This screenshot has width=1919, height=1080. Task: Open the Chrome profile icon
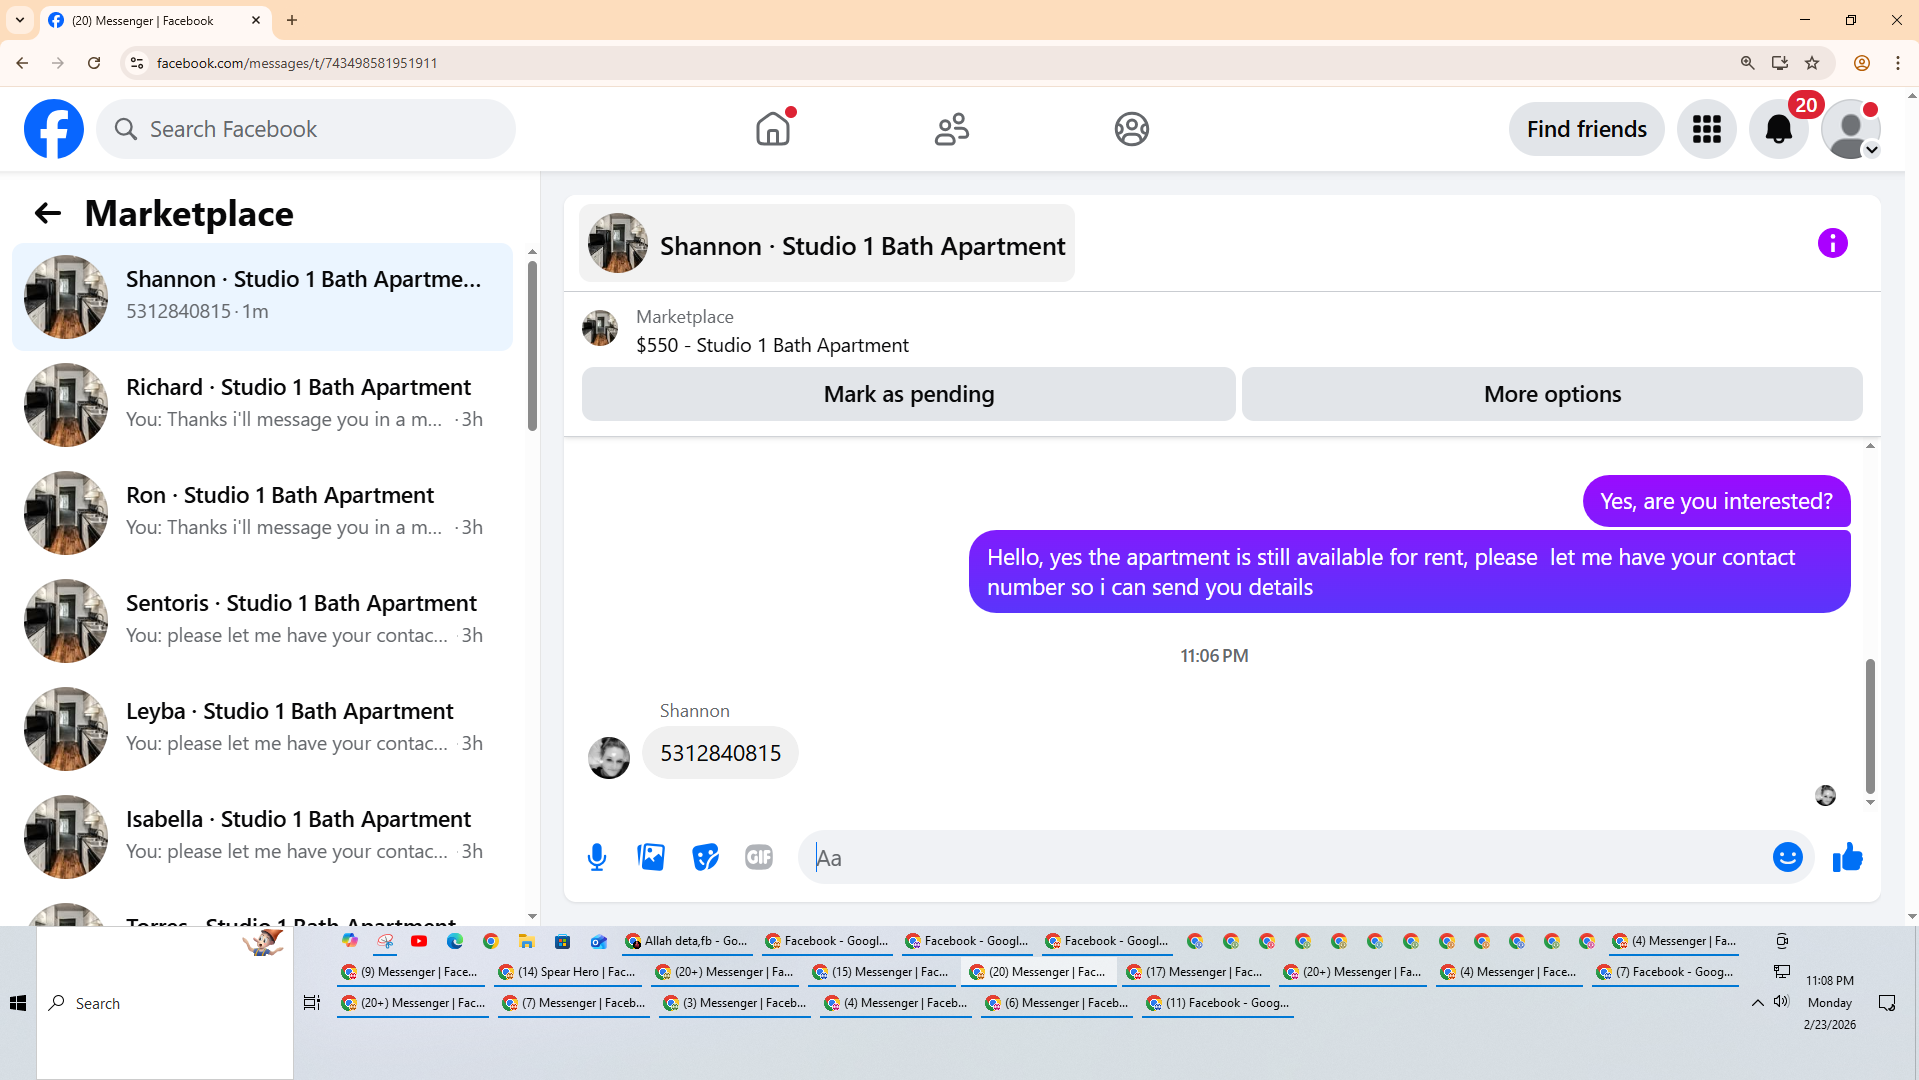tap(1861, 63)
